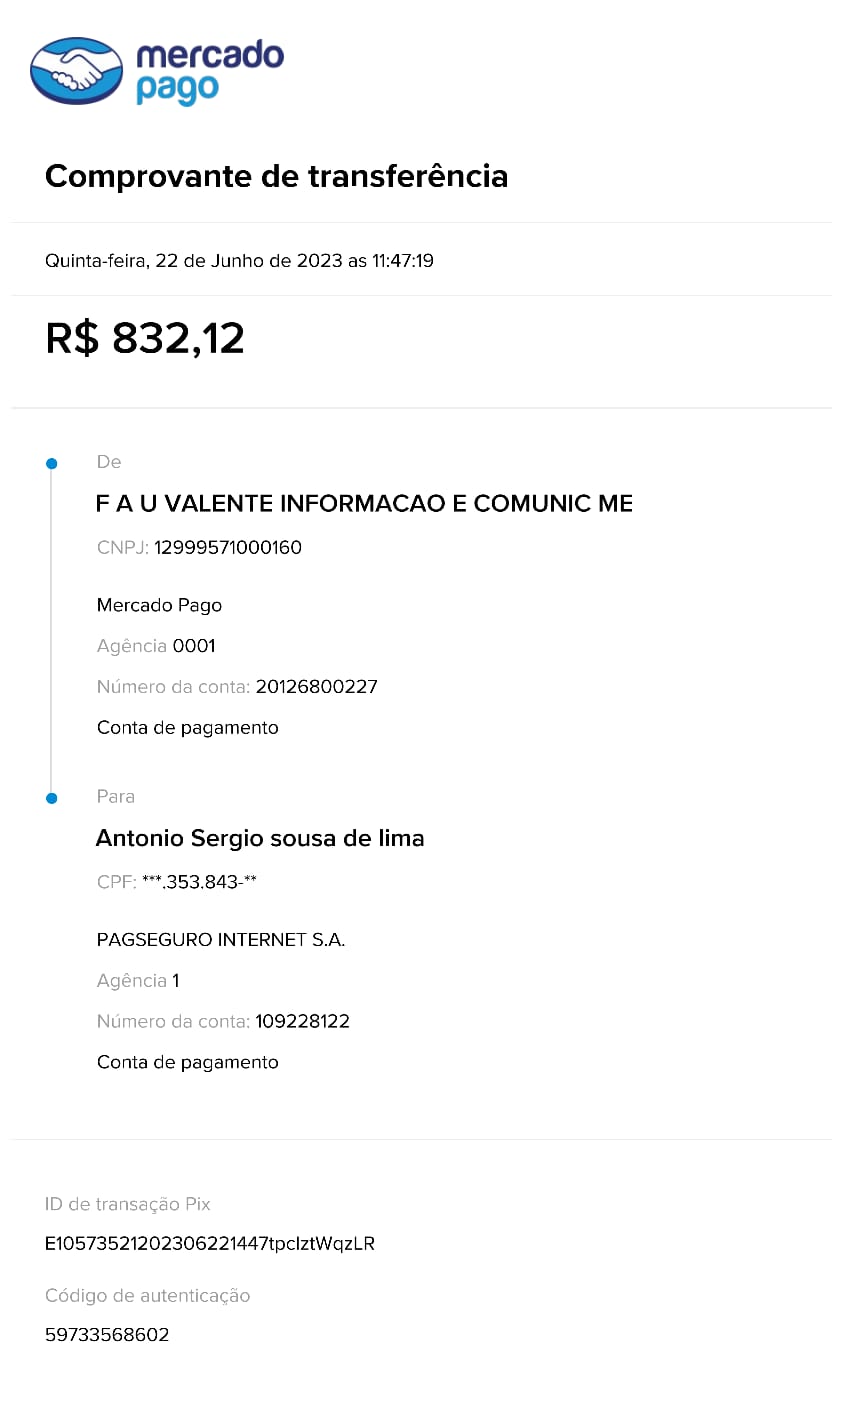The width and height of the screenshot is (843, 1406).
Task: Click sender name F A U VALENTE INFORMACAO
Action: pos(364,503)
